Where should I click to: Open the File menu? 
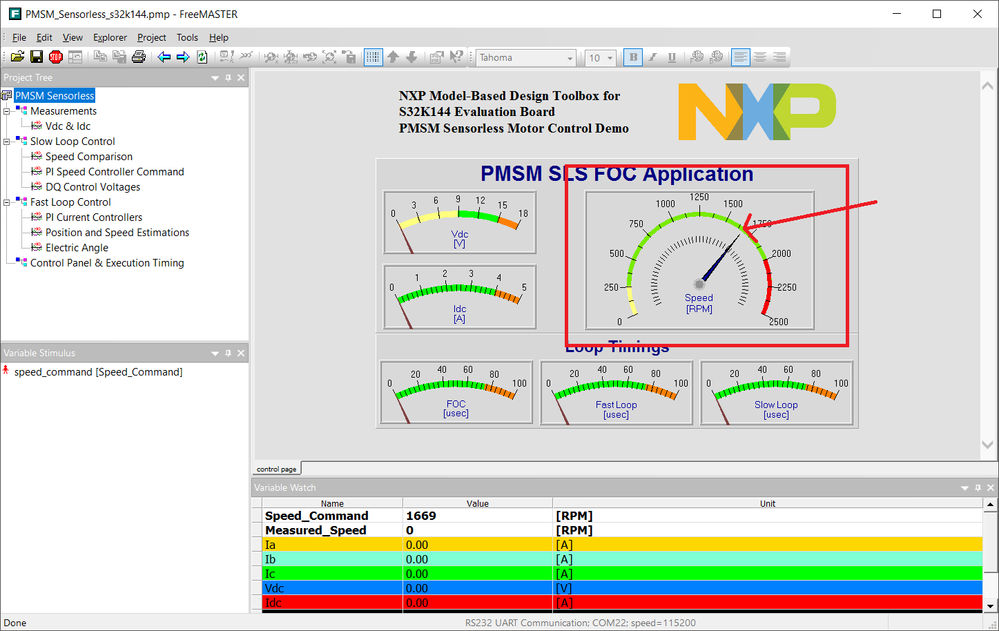(x=19, y=38)
